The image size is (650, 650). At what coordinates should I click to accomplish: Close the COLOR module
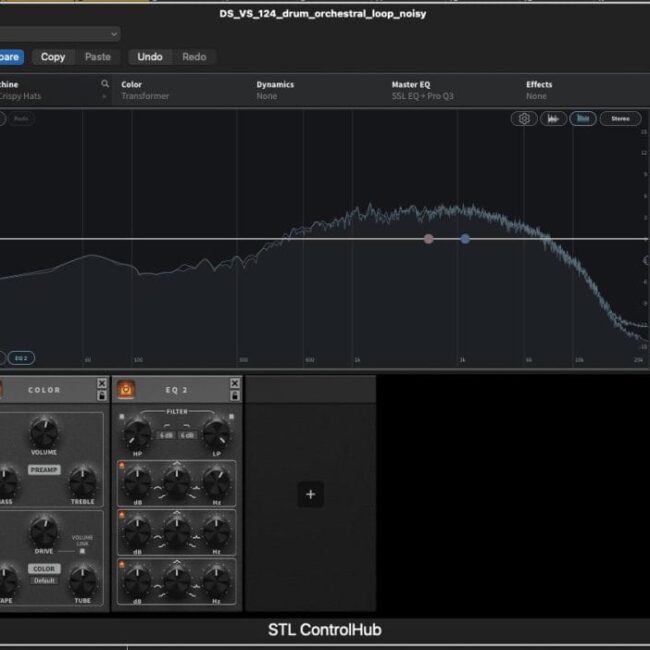click(x=101, y=383)
